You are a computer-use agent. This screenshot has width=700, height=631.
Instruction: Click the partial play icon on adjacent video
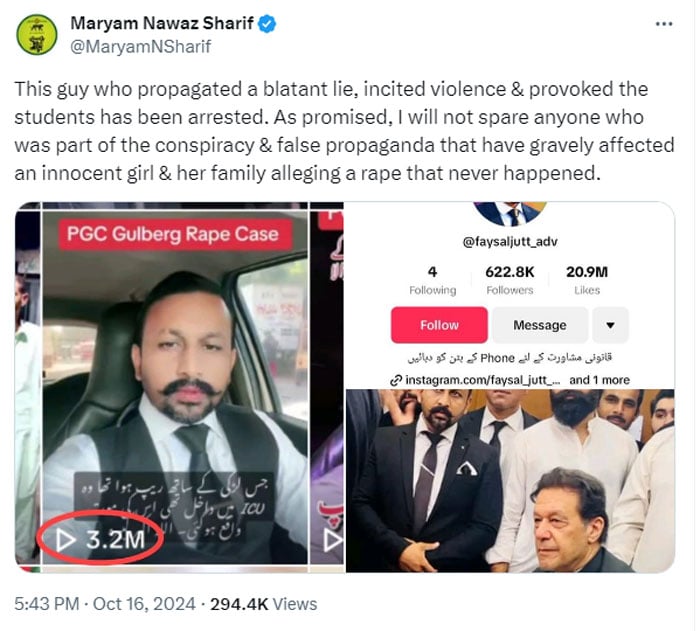pos(333,540)
